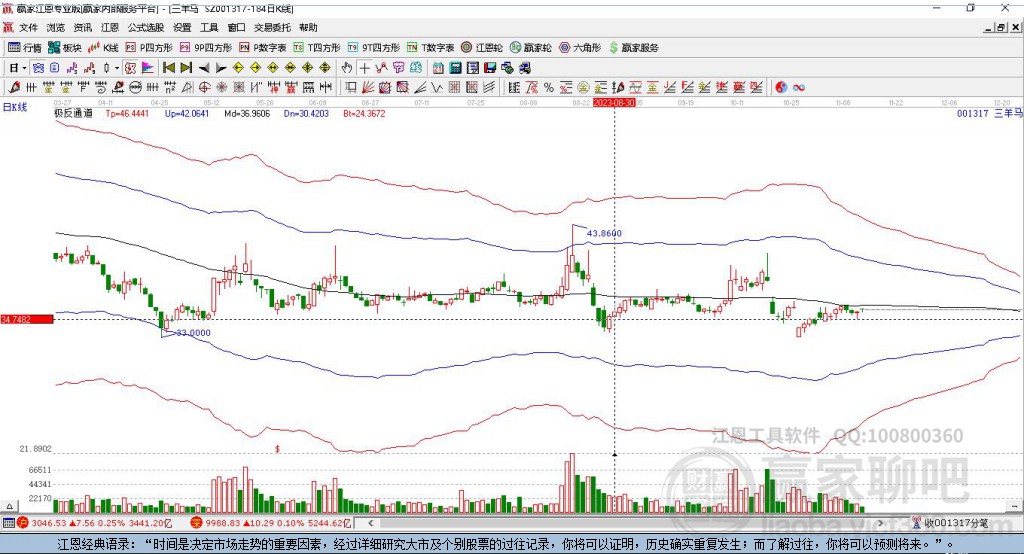Open the calculator icon in toolbar

coord(455,68)
